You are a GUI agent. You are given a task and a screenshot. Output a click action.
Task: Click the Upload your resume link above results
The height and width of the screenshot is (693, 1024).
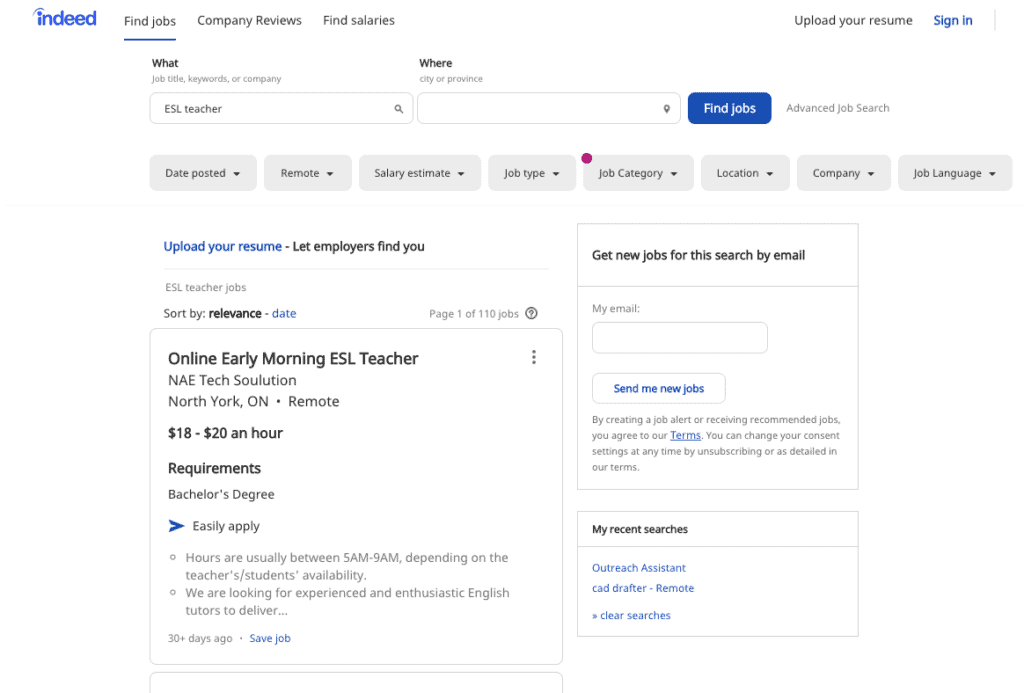point(223,246)
